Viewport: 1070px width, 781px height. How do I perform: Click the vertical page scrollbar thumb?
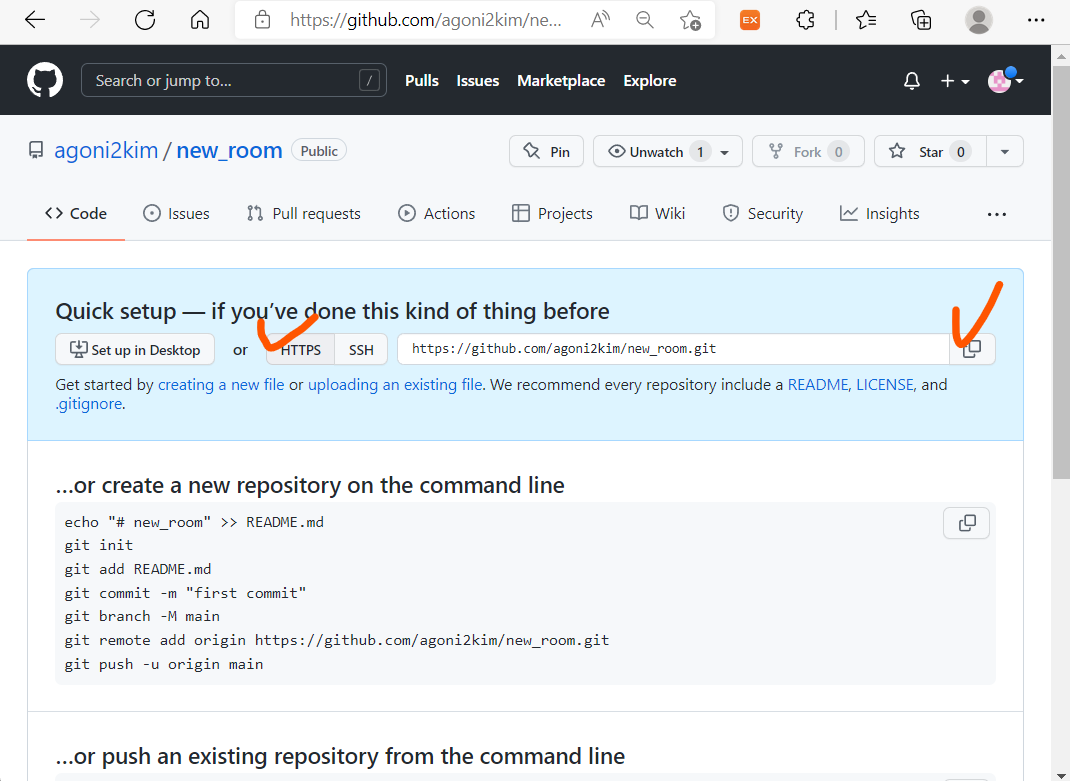[1060, 273]
